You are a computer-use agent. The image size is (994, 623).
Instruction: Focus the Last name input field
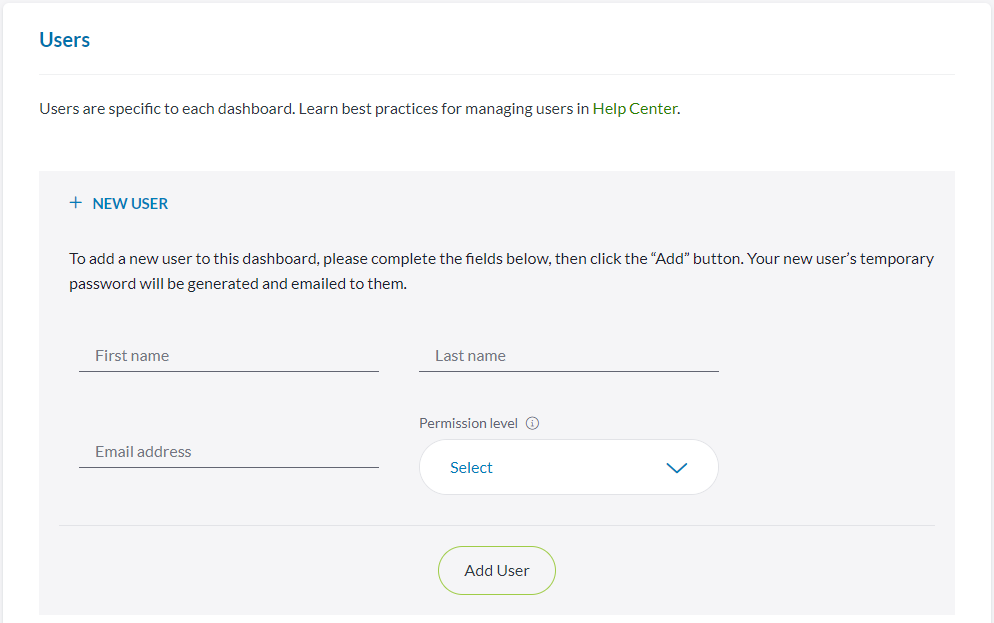click(568, 355)
